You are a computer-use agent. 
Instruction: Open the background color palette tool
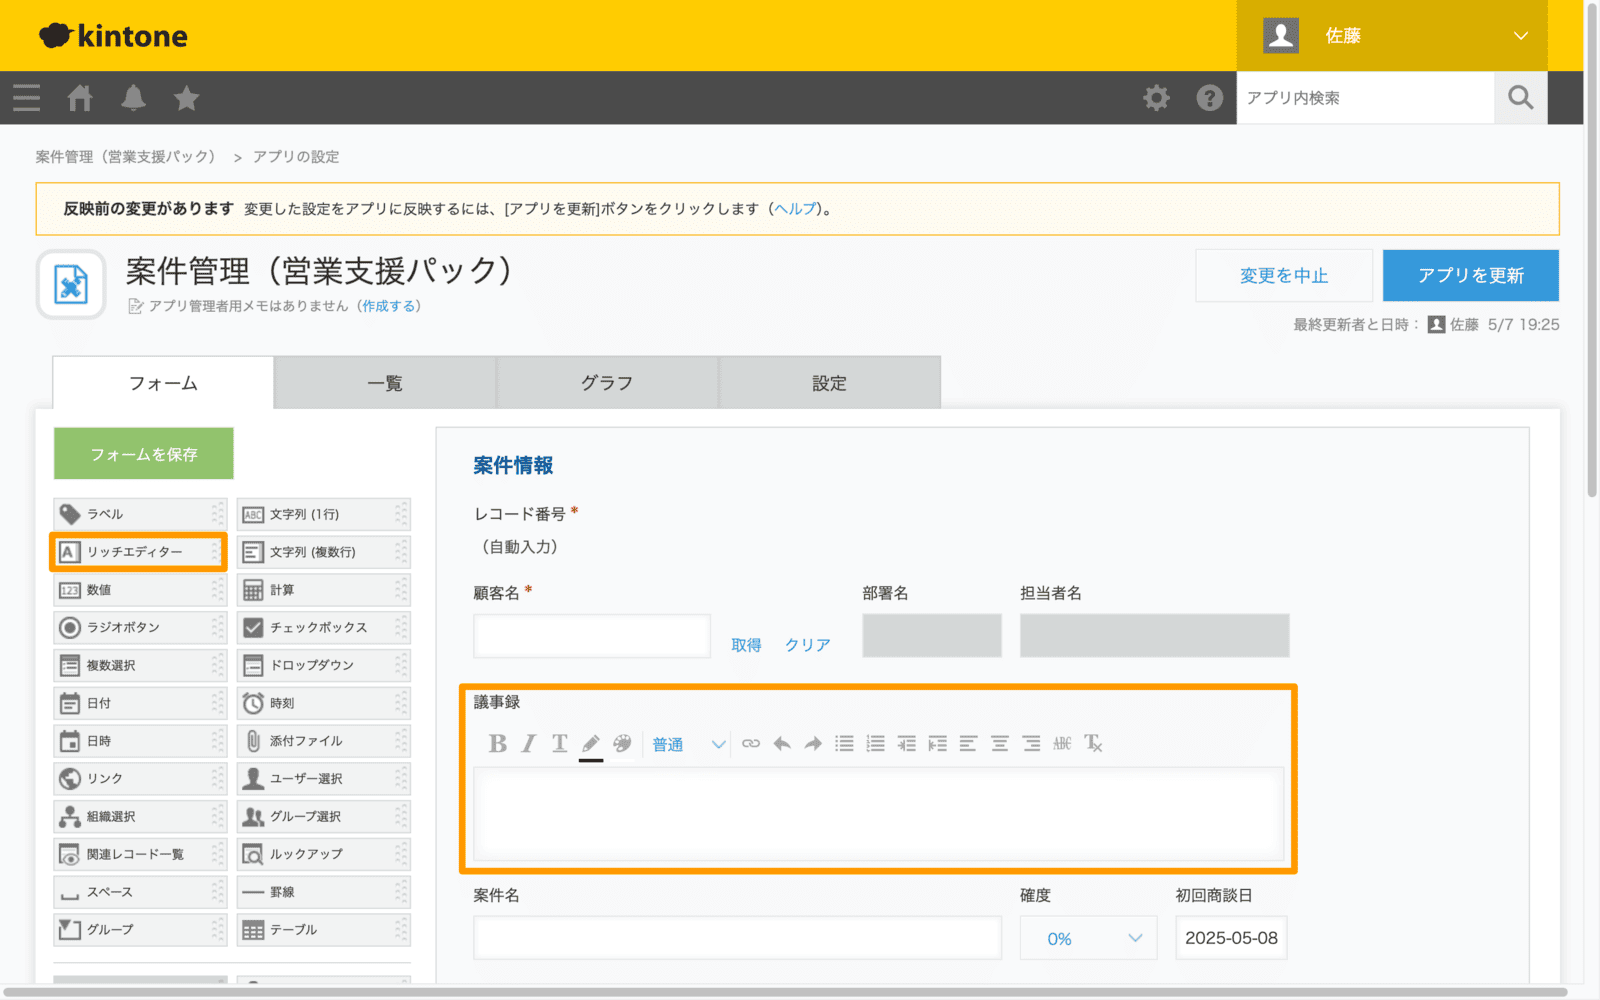coord(622,743)
